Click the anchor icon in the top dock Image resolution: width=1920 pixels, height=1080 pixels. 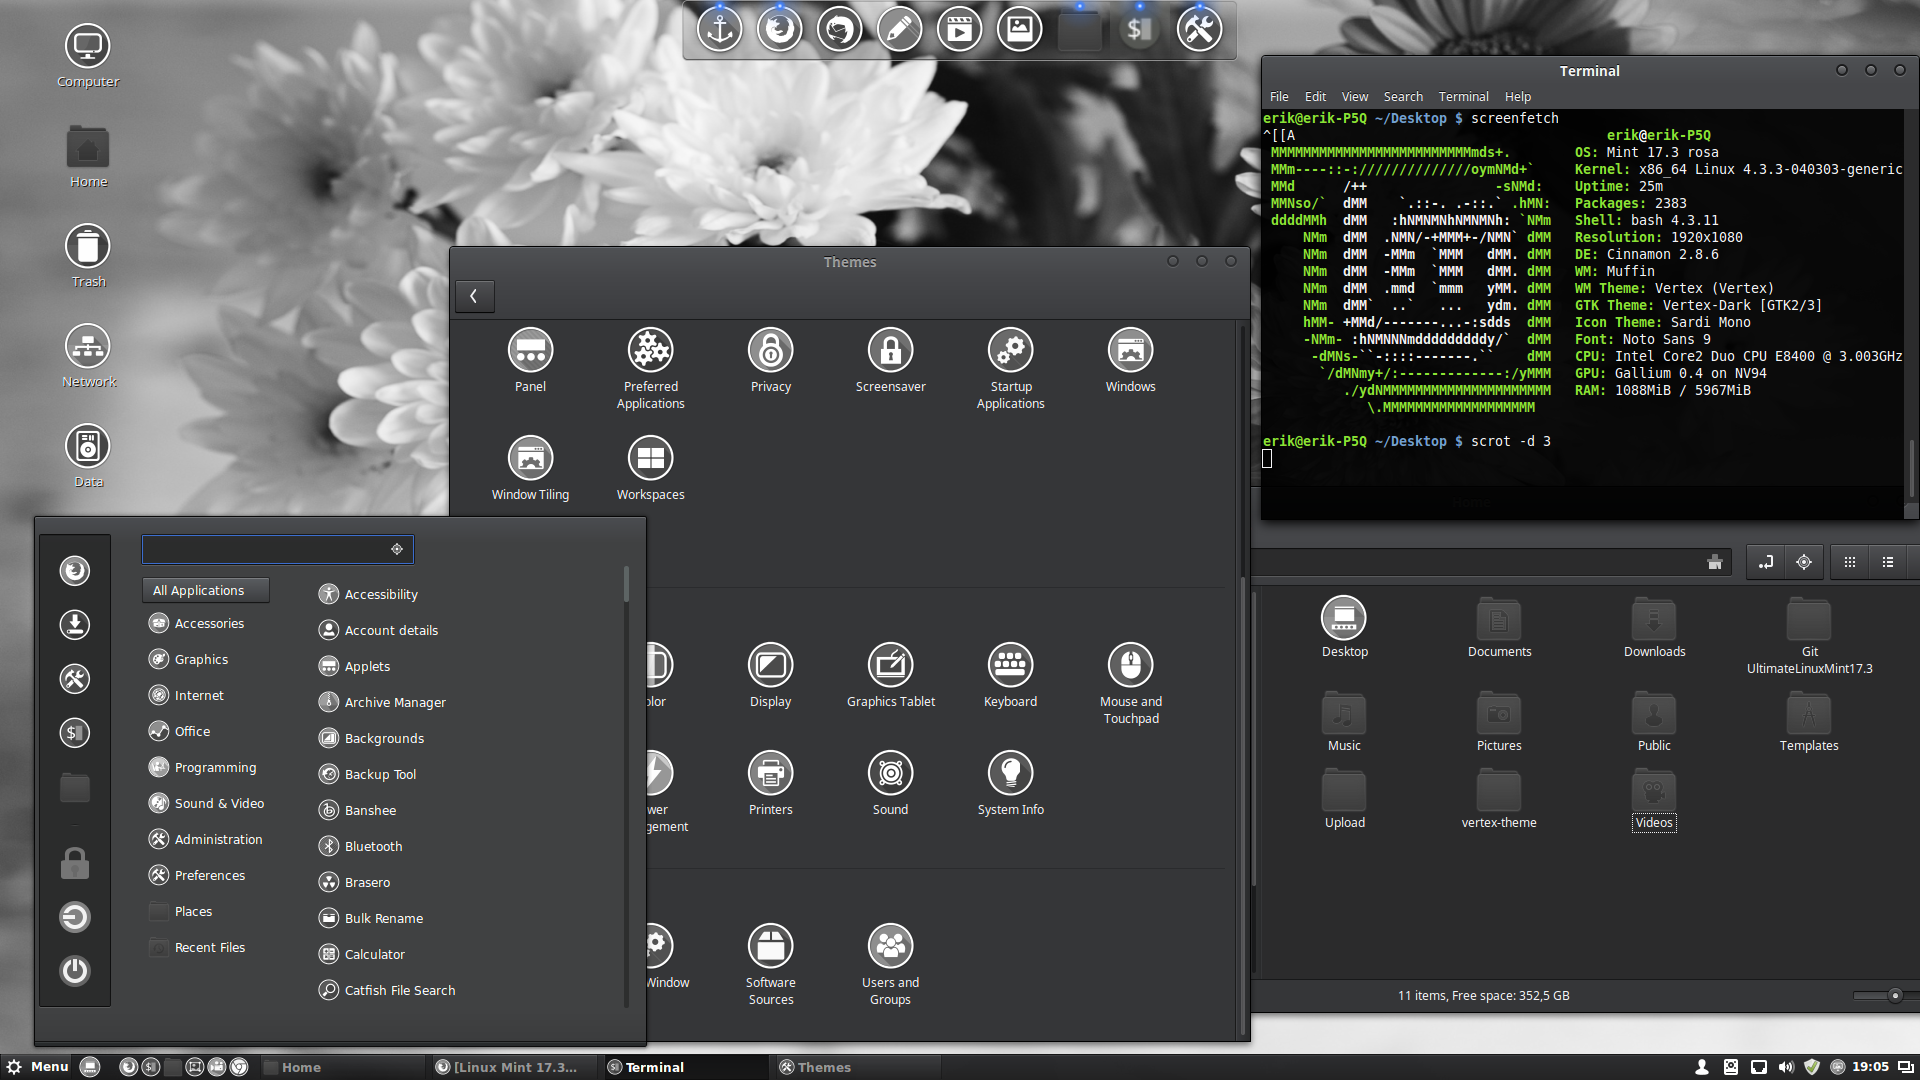pos(719,29)
